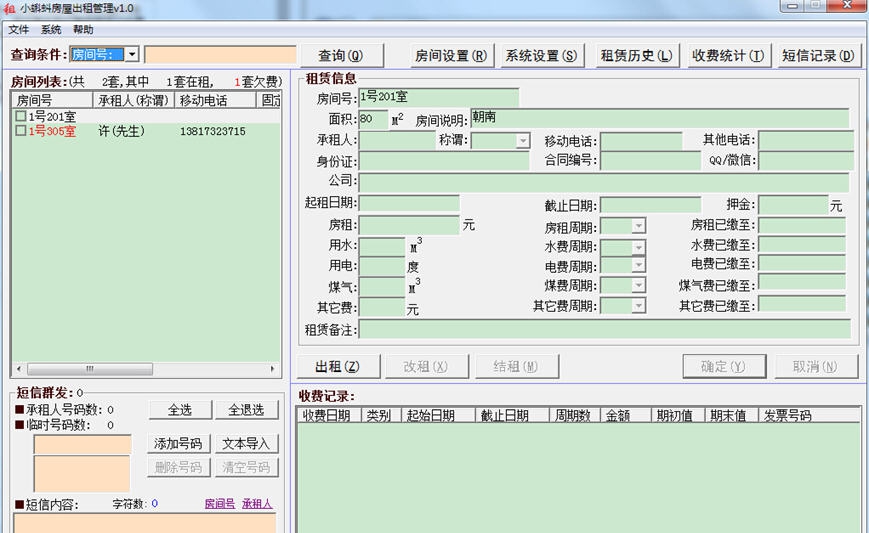Open 收费统计(T)

pos(728,55)
